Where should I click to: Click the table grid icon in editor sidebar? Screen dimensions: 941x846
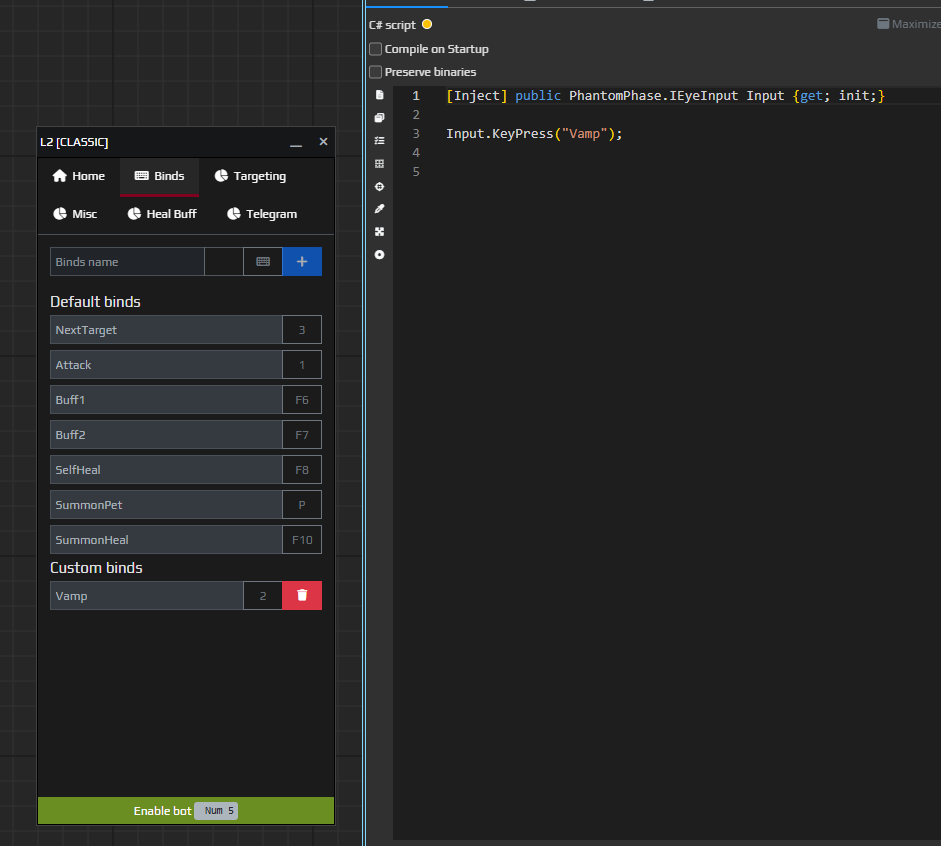pos(379,164)
